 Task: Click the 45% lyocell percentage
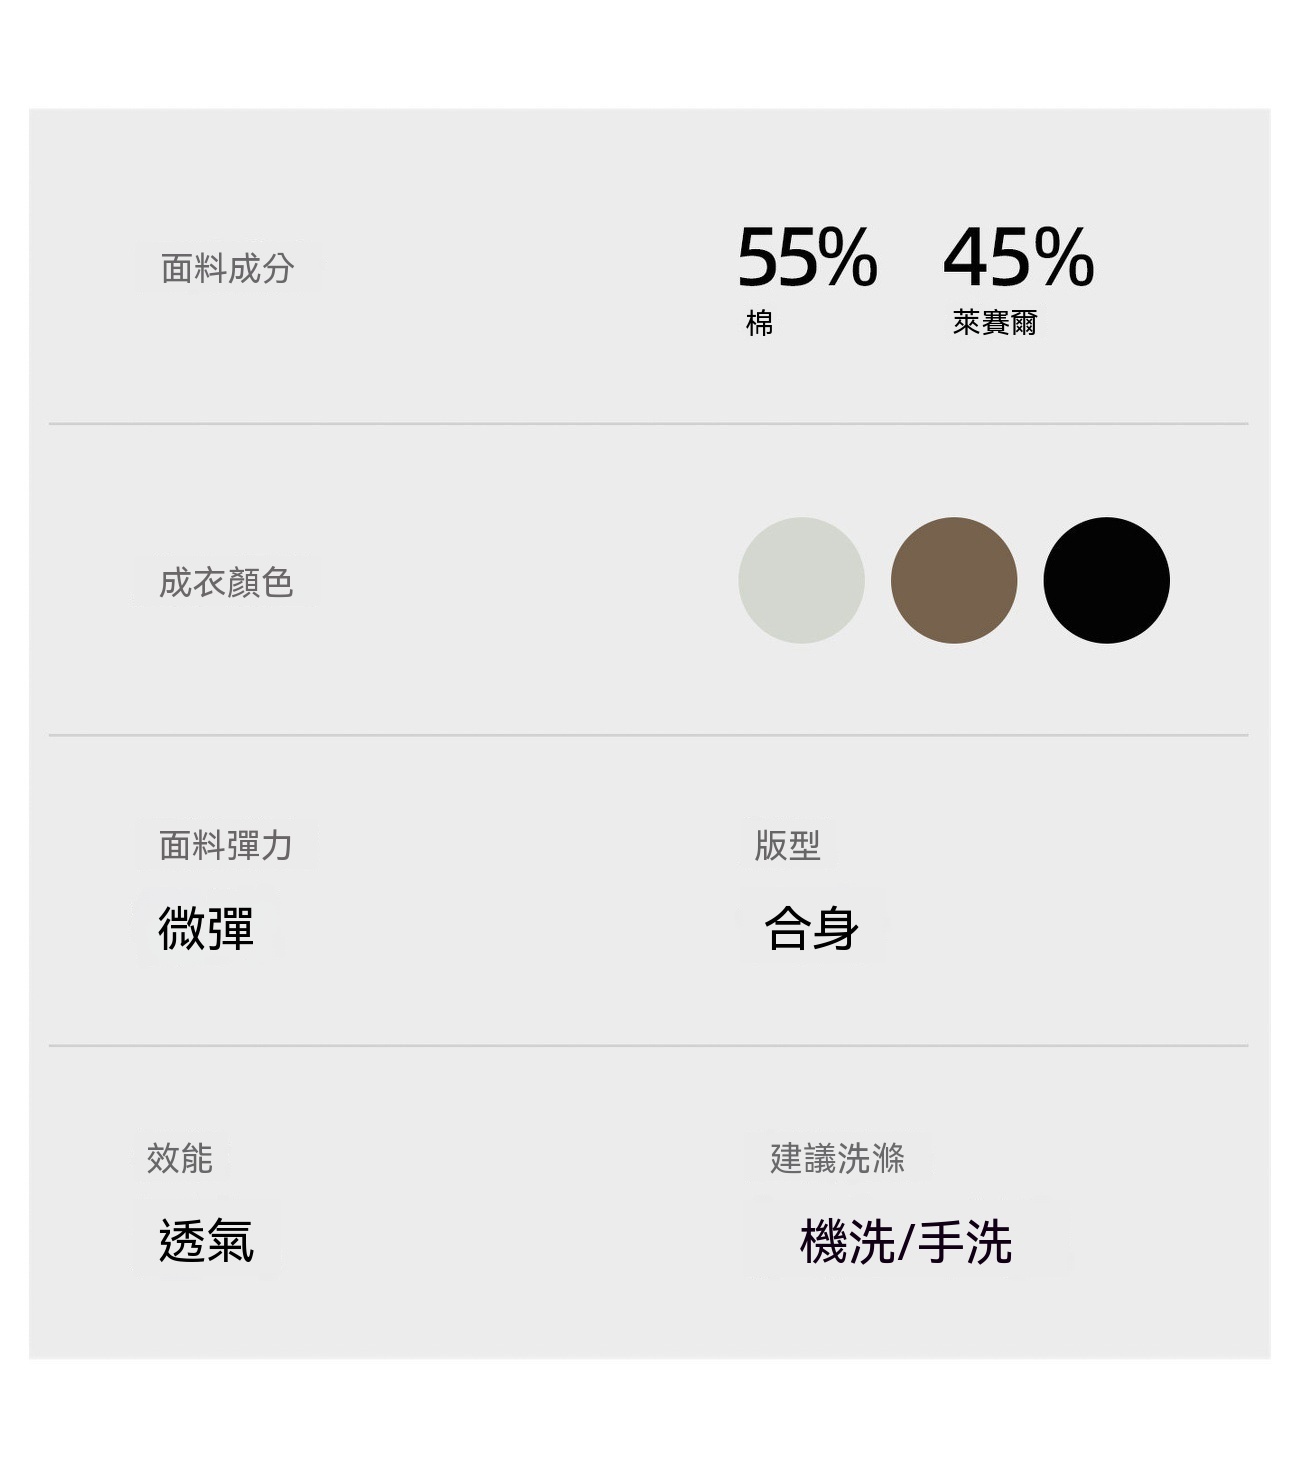pos(1018,257)
